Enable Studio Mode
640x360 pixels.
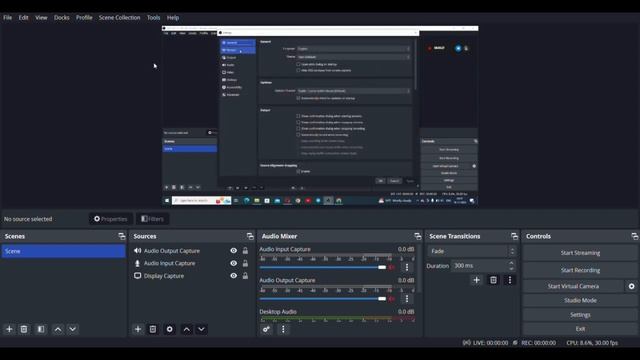point(580,300)
